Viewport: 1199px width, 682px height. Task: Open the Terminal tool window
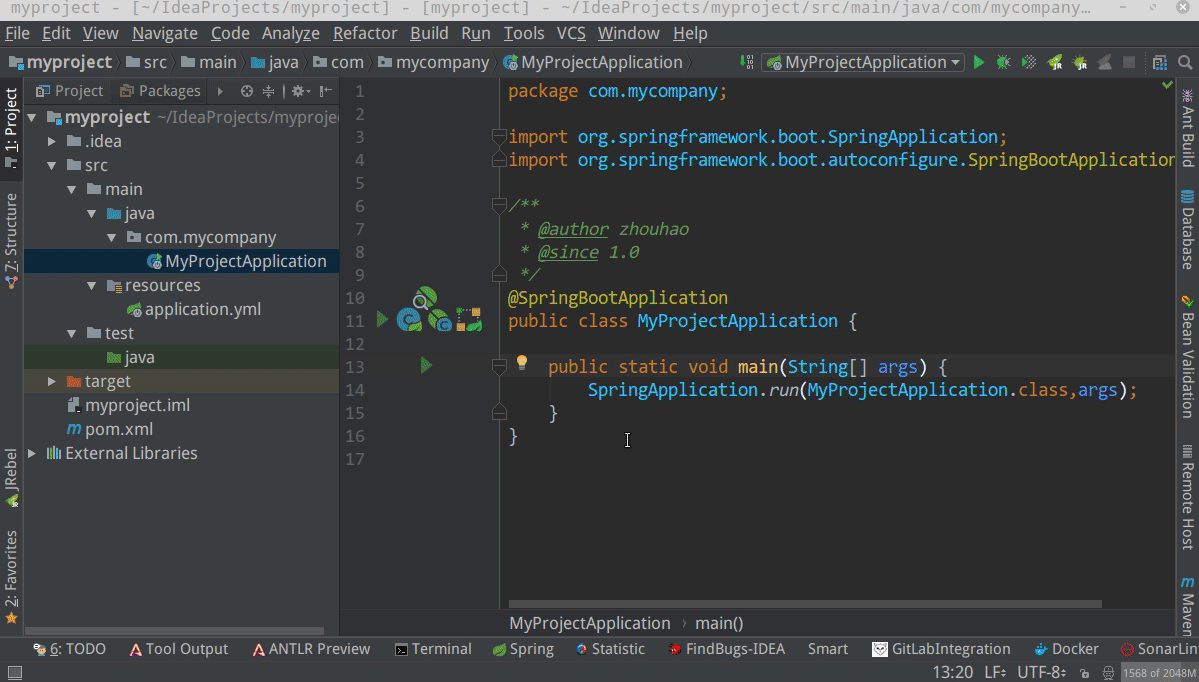pos(433,649)
